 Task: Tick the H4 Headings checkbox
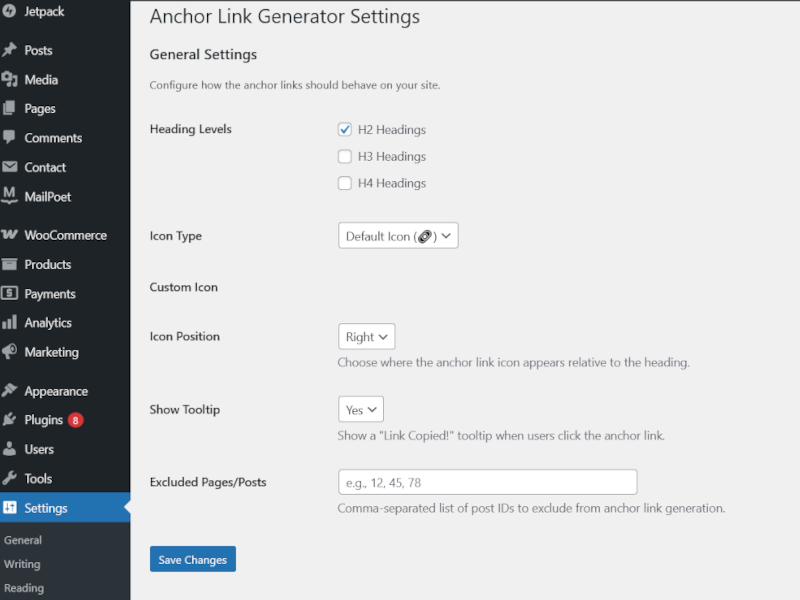coord(345,183)
